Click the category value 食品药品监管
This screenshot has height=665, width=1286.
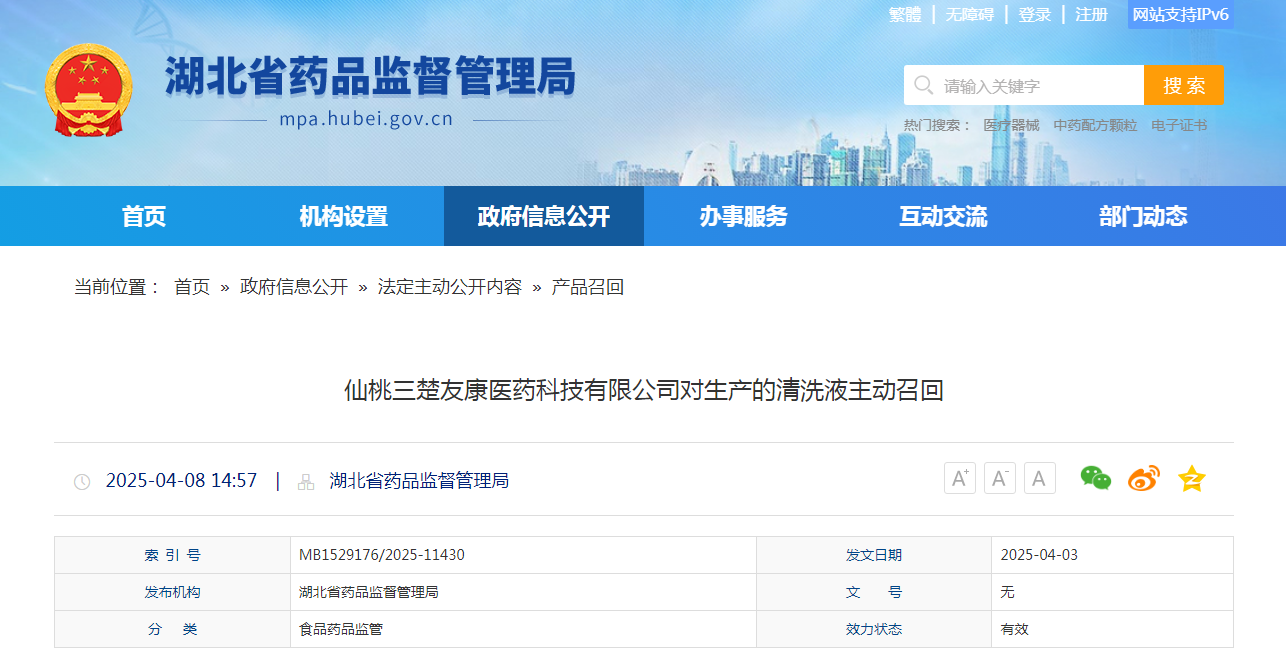tap(341, 629)
